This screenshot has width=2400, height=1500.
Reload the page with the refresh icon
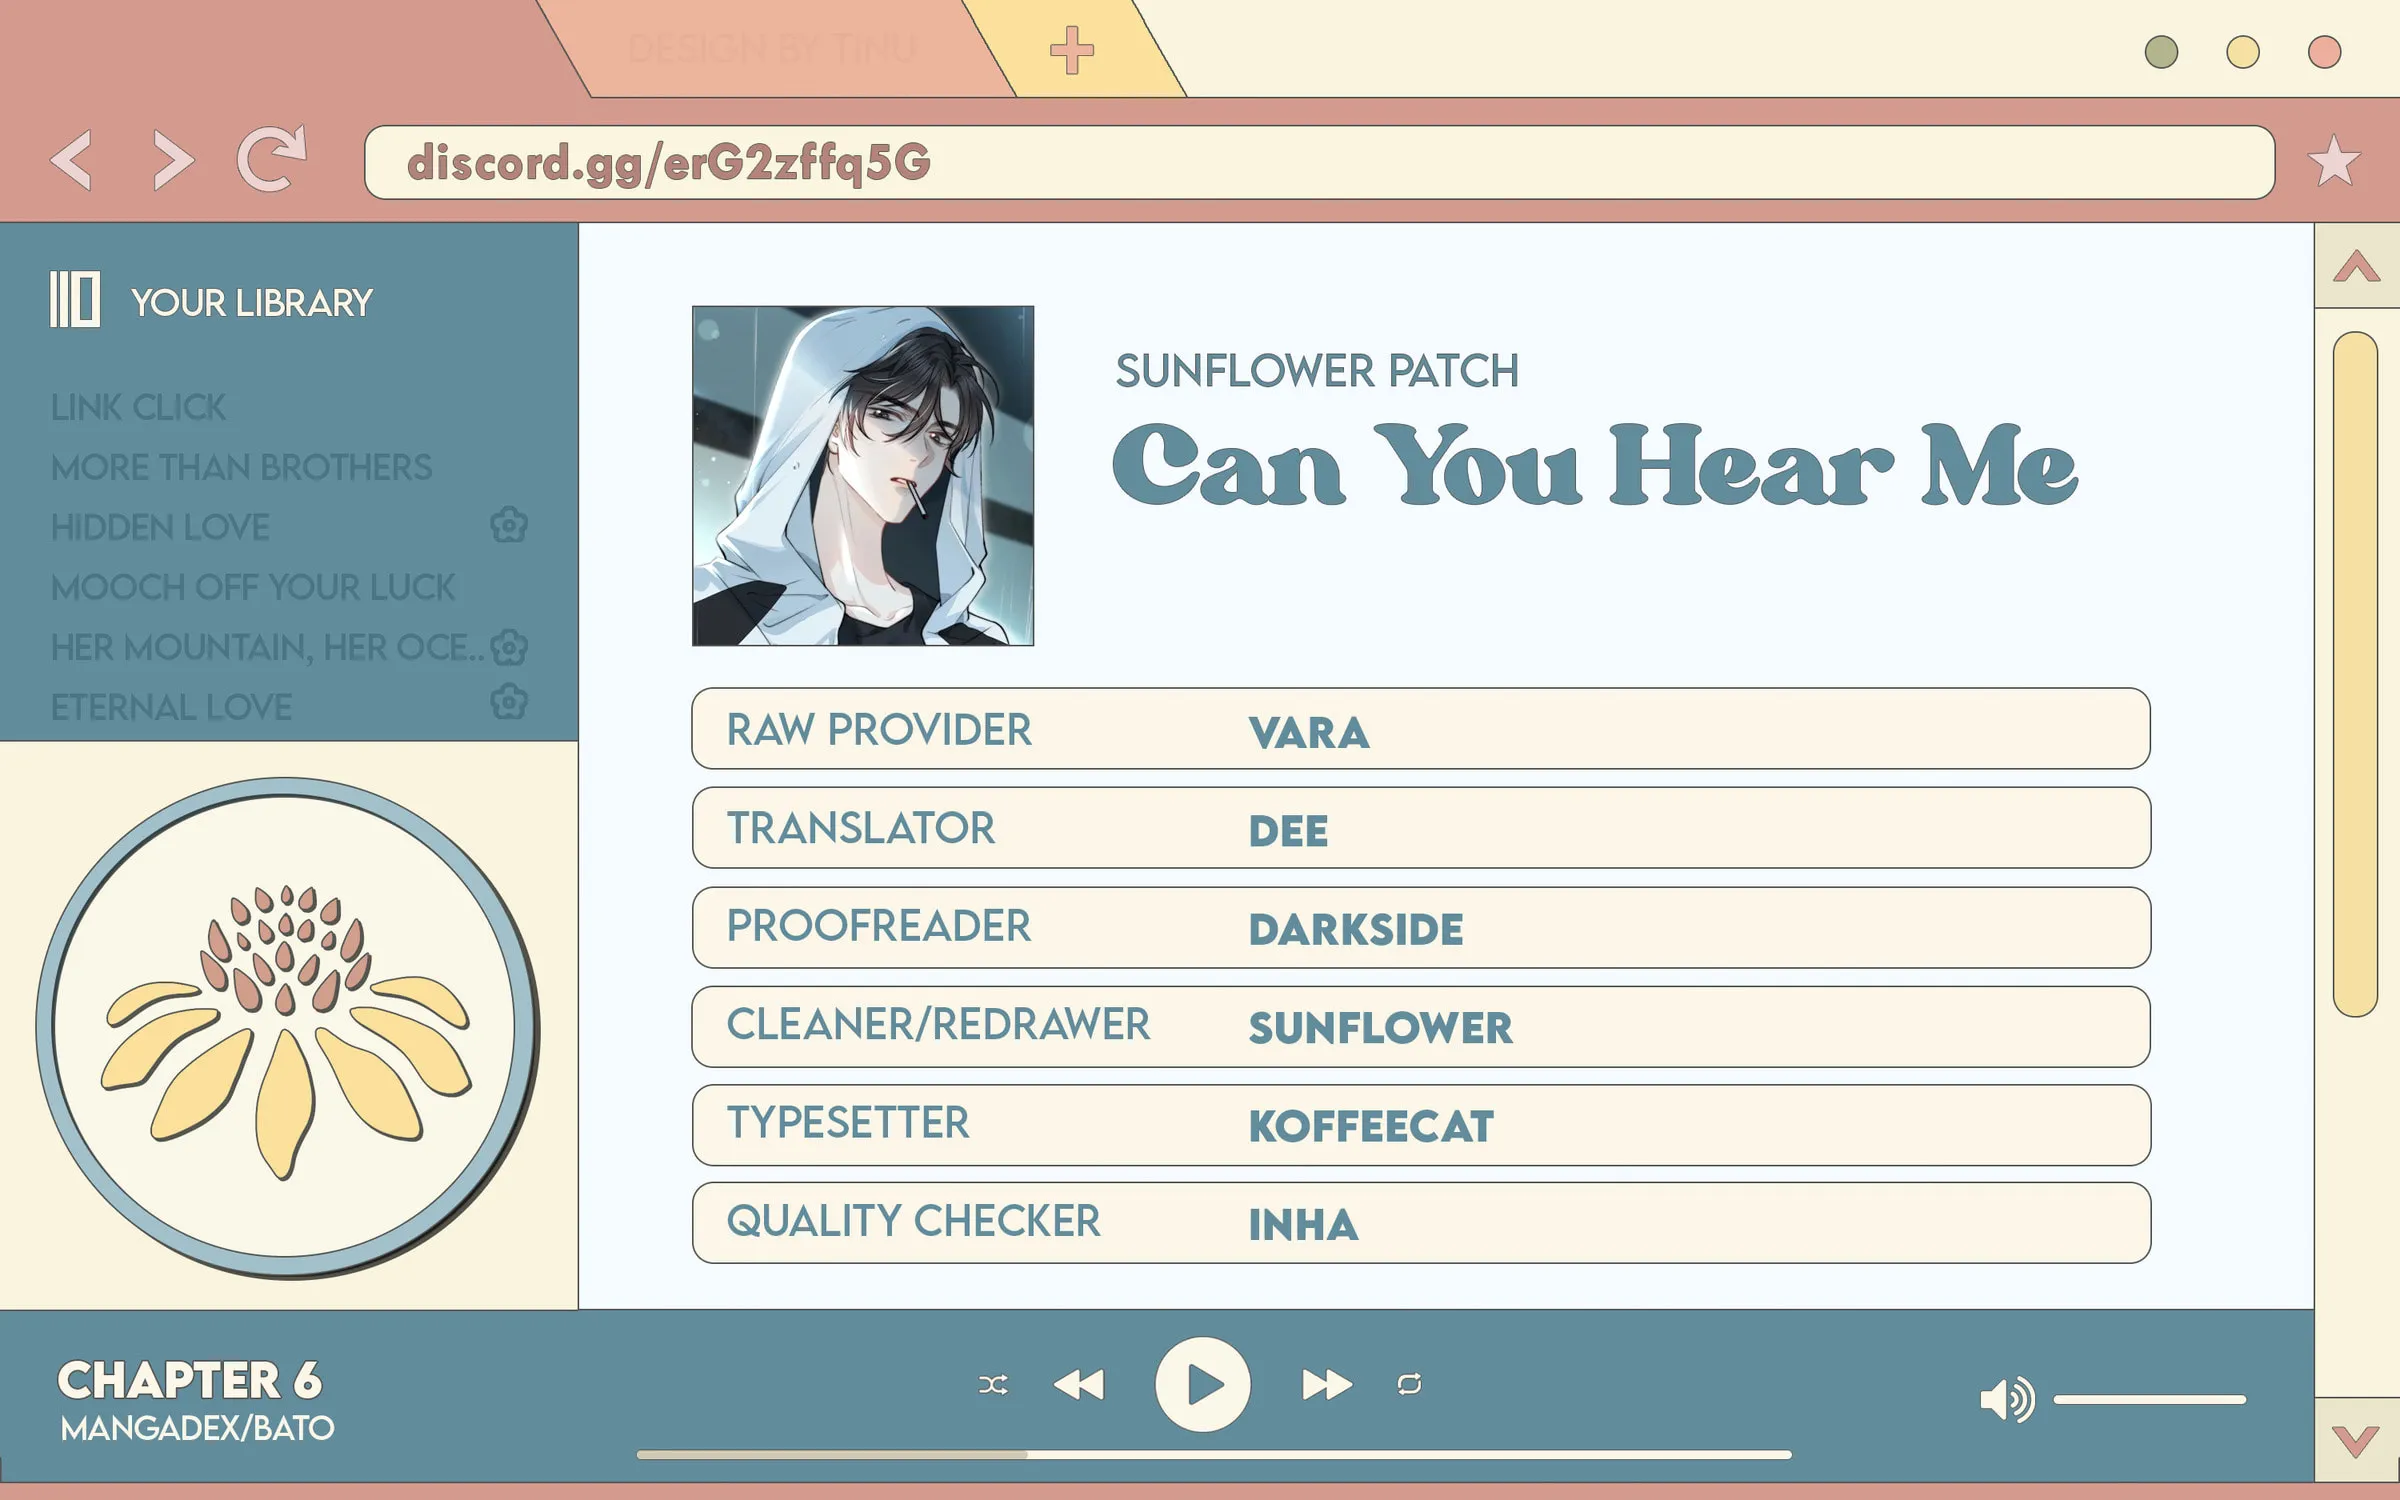tap(271, 157)
